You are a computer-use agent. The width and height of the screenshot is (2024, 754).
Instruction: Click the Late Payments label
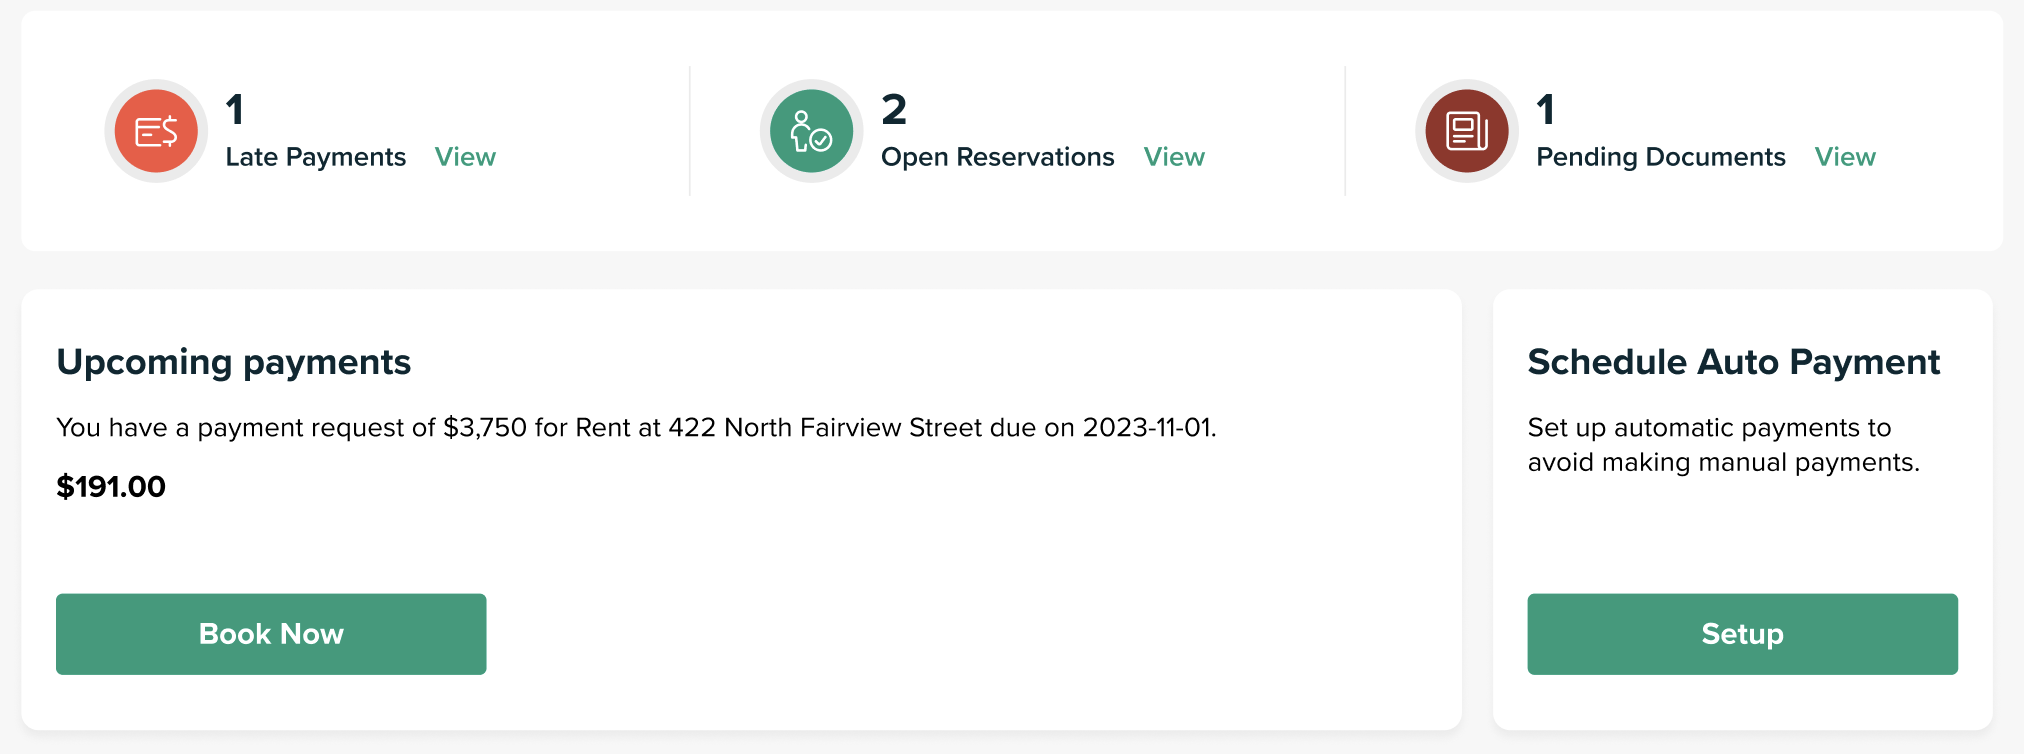pyautogui.click(x=316, y=157)
